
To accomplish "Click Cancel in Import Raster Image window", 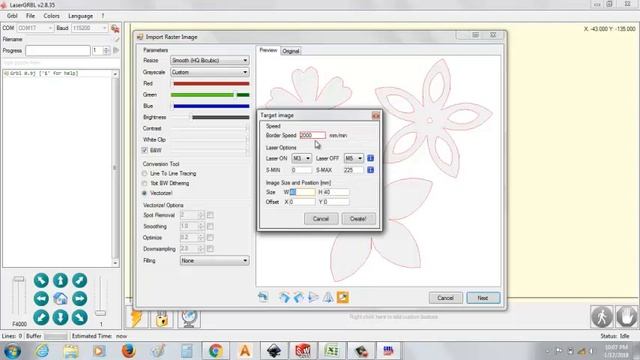I will click(445, 298).
